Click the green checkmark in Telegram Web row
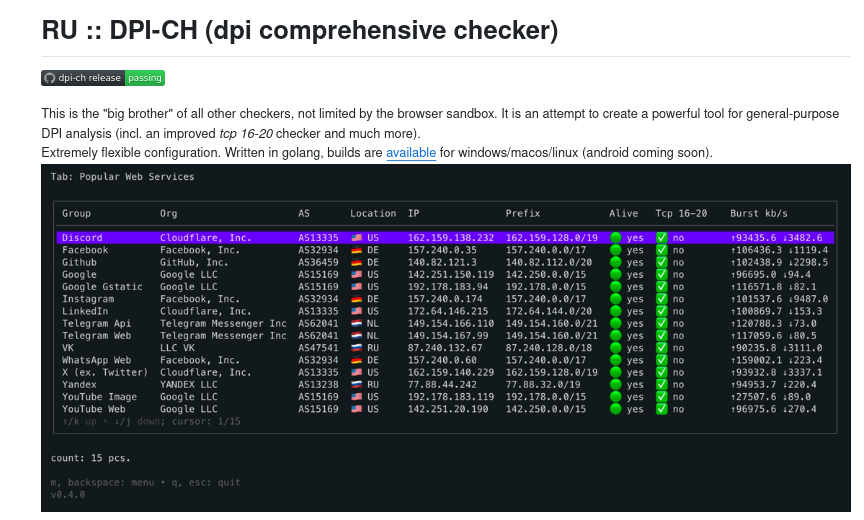Viewport: 864px width, 520px height. (662, 335)
